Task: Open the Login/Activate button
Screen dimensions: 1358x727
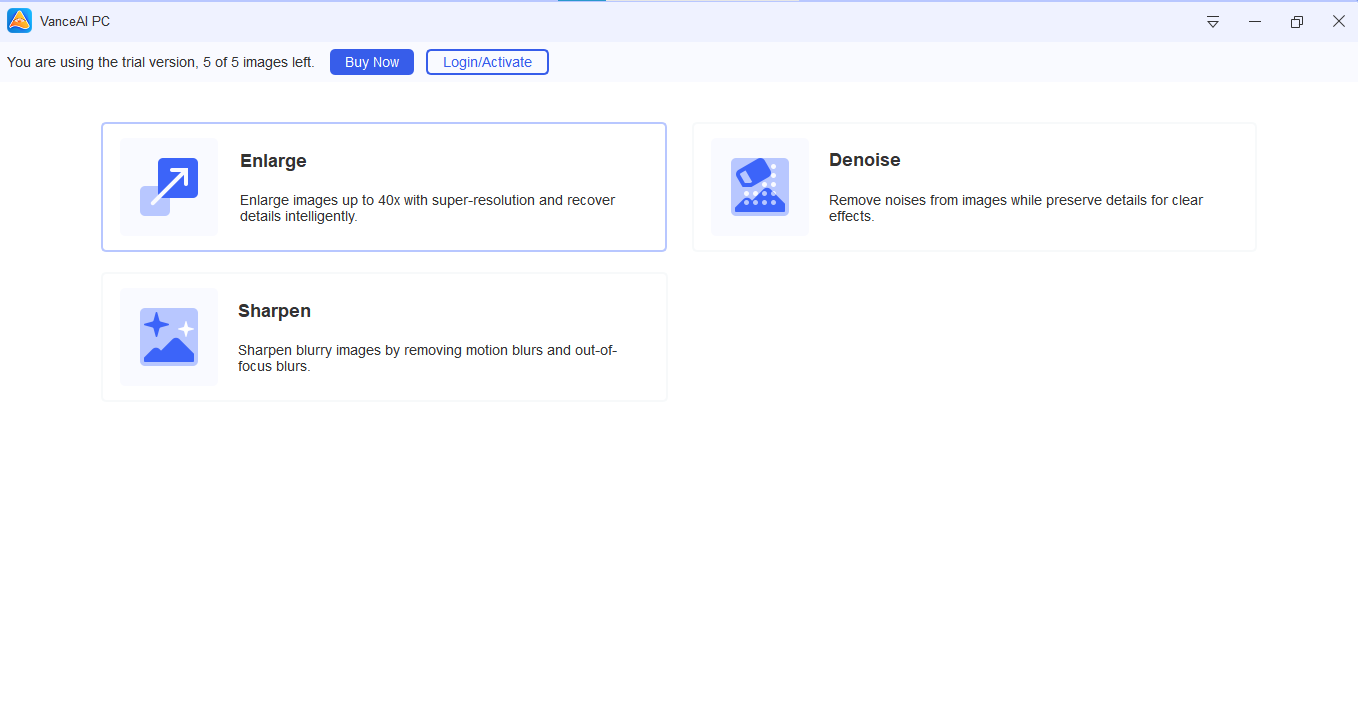Action: pyautogui.click(x=487, y=62)
